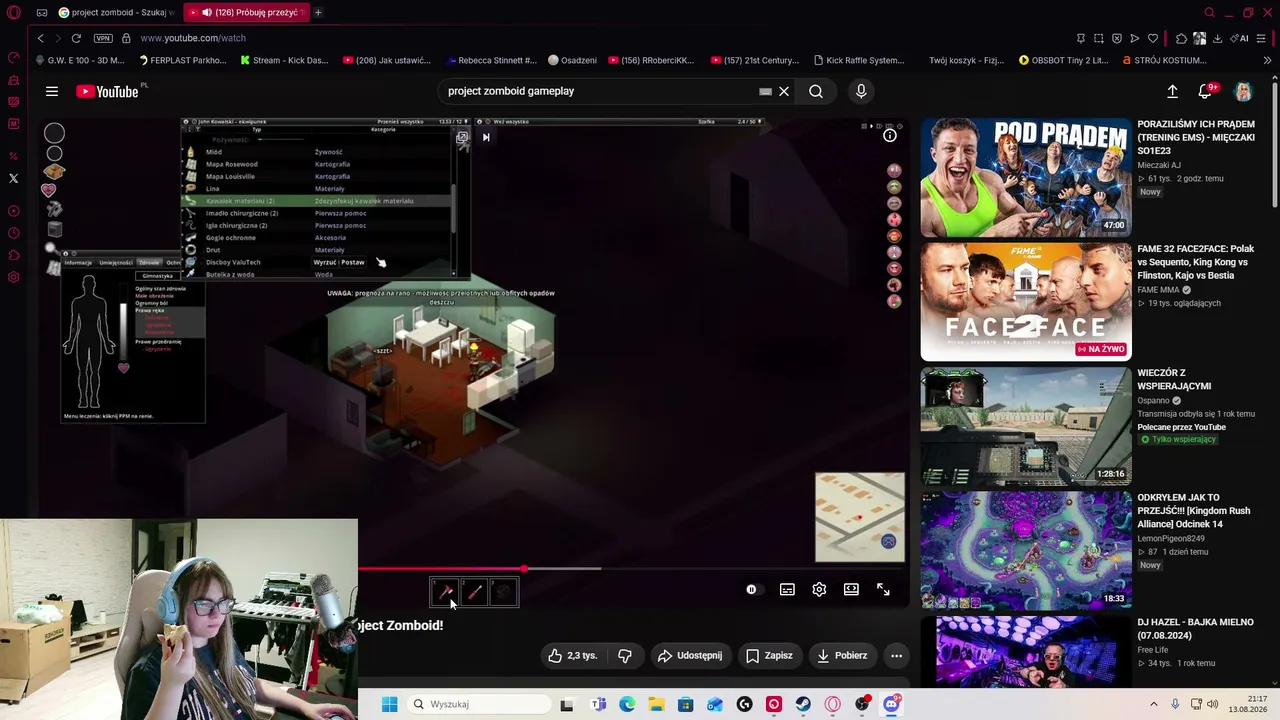
Task: Visit the Mleczaki AJ channel link
Action: 1159,165
